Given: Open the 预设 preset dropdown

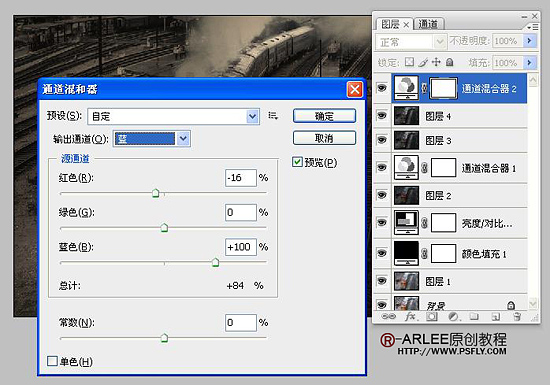Looking at the screenshot, I should [174, 116].
